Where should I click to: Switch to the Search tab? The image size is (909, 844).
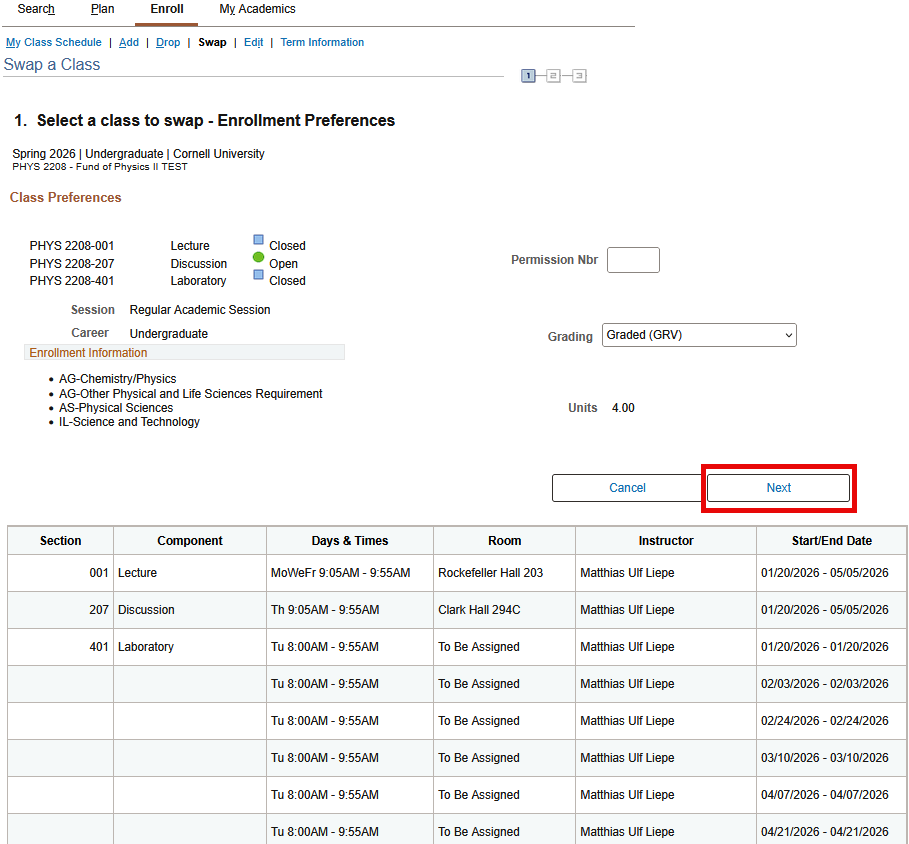click(x=35, y=9)
